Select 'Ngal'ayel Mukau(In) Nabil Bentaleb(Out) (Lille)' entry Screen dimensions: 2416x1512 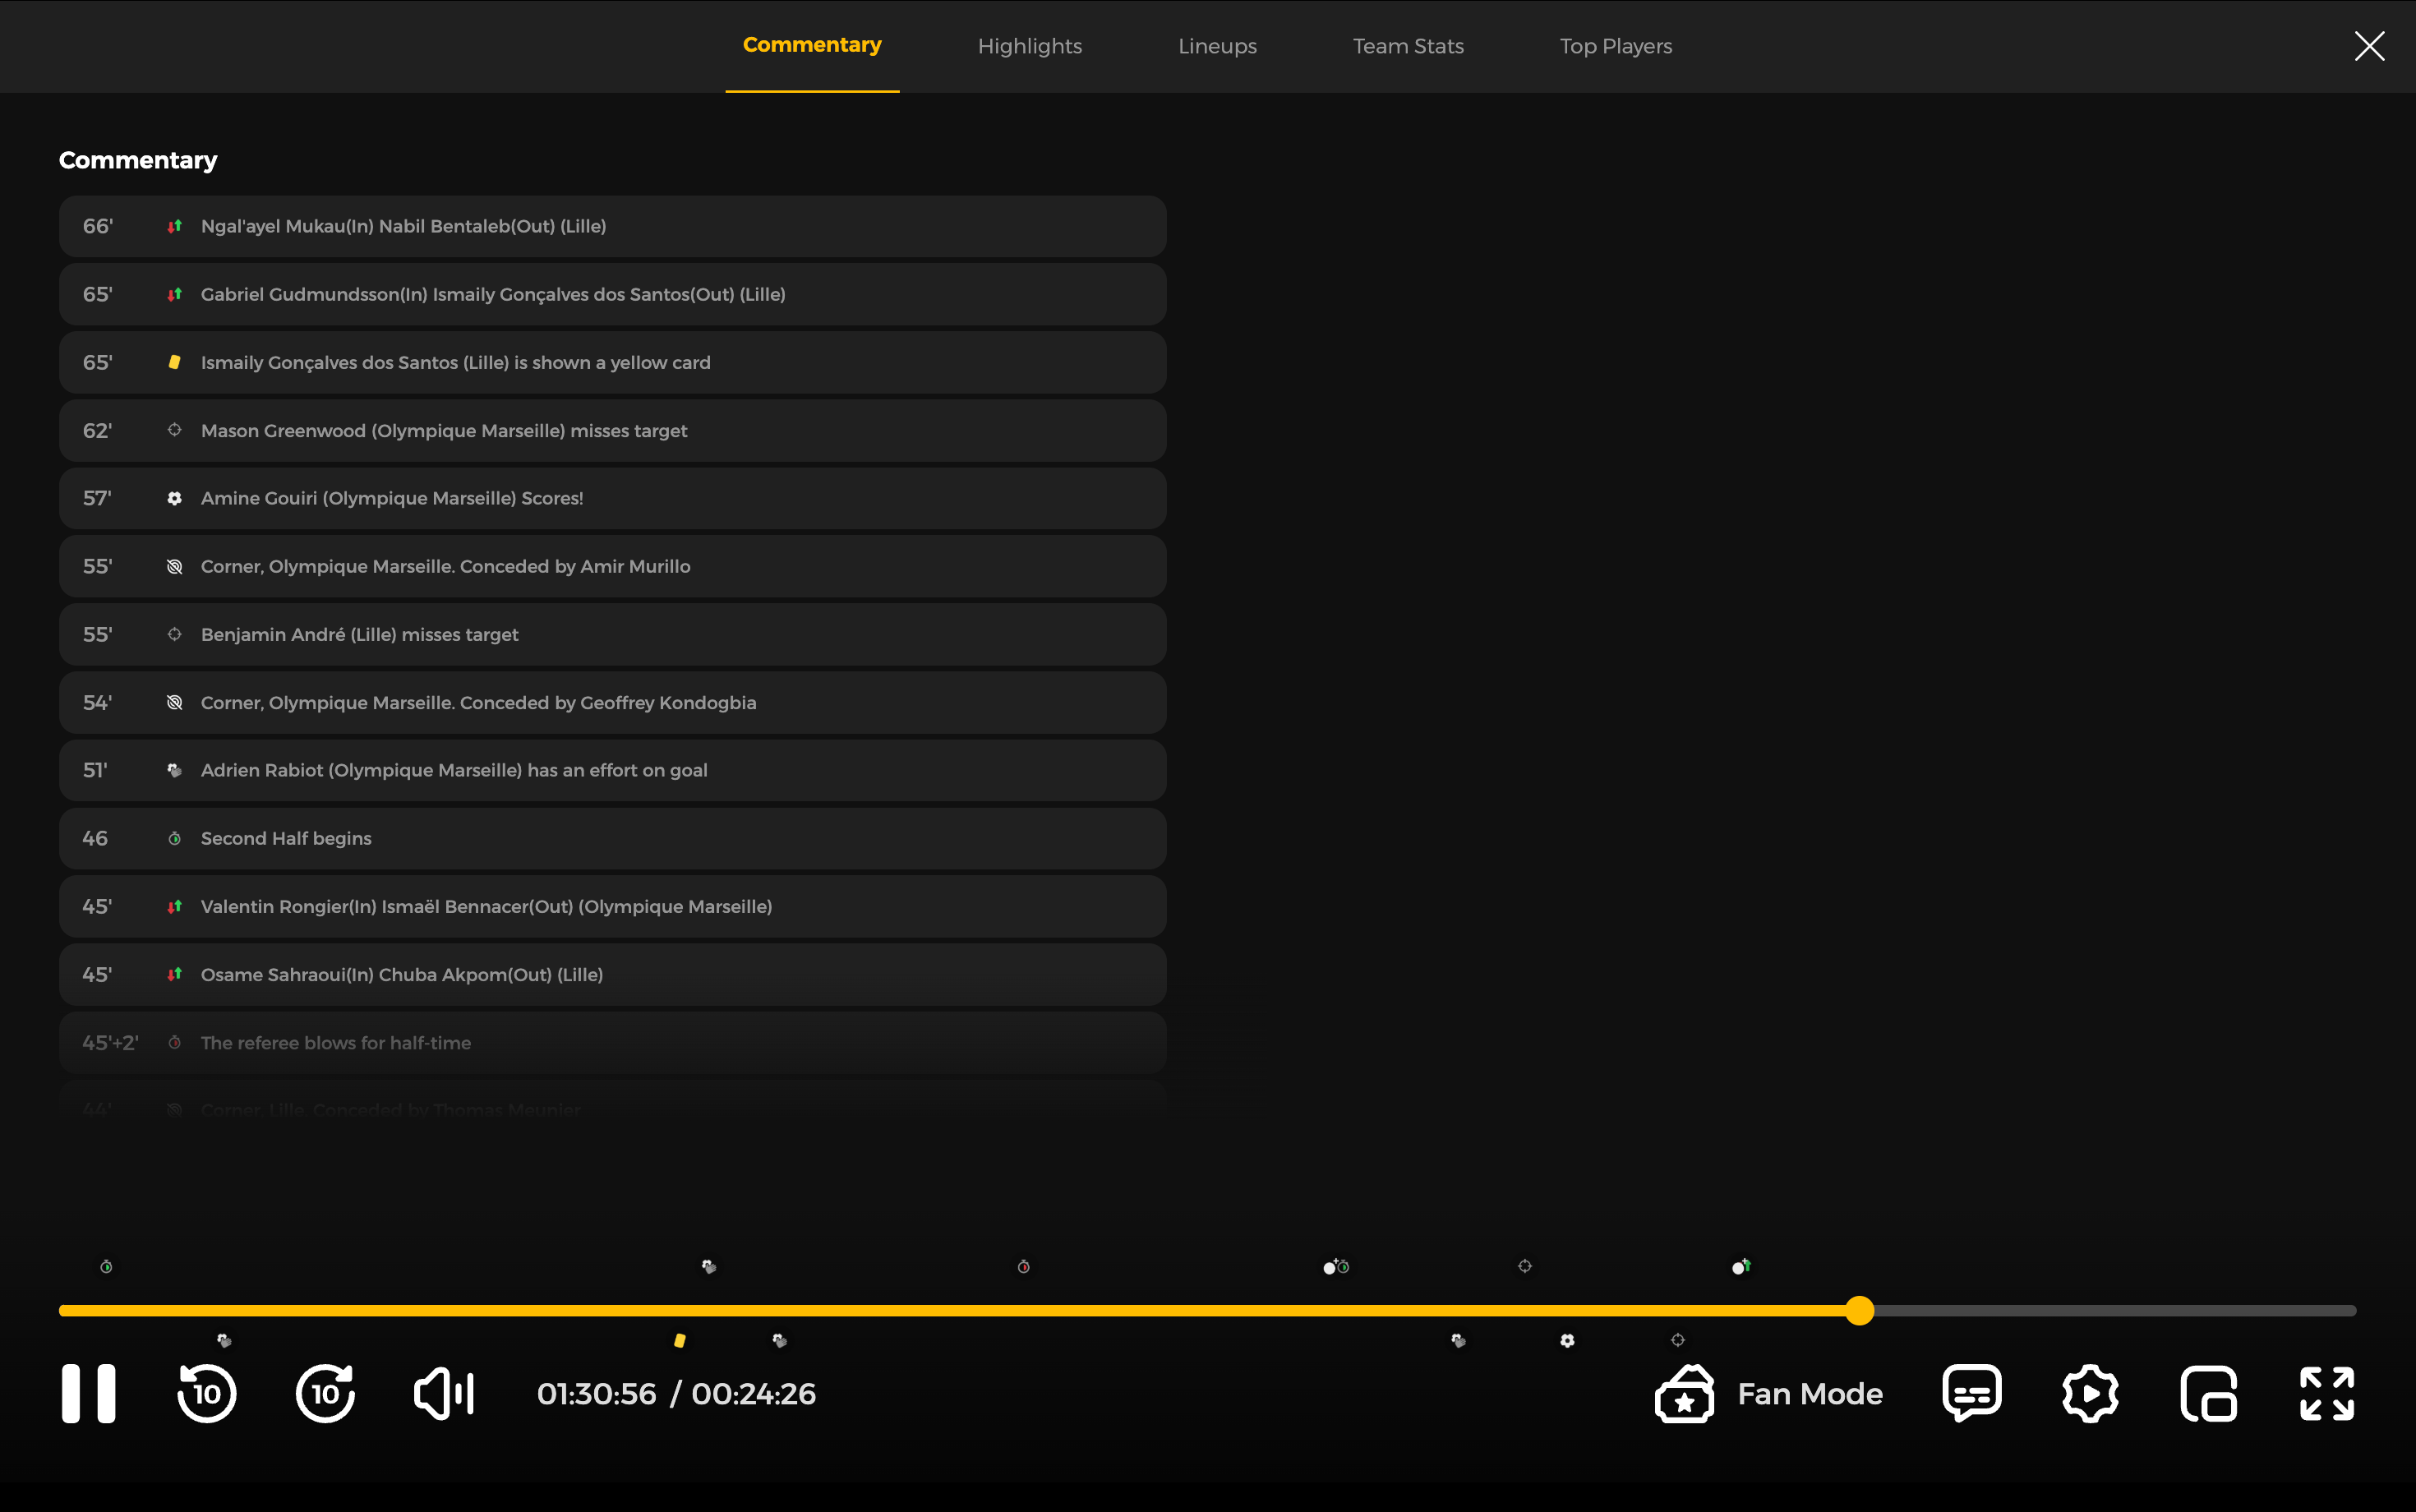pos(613,226)
